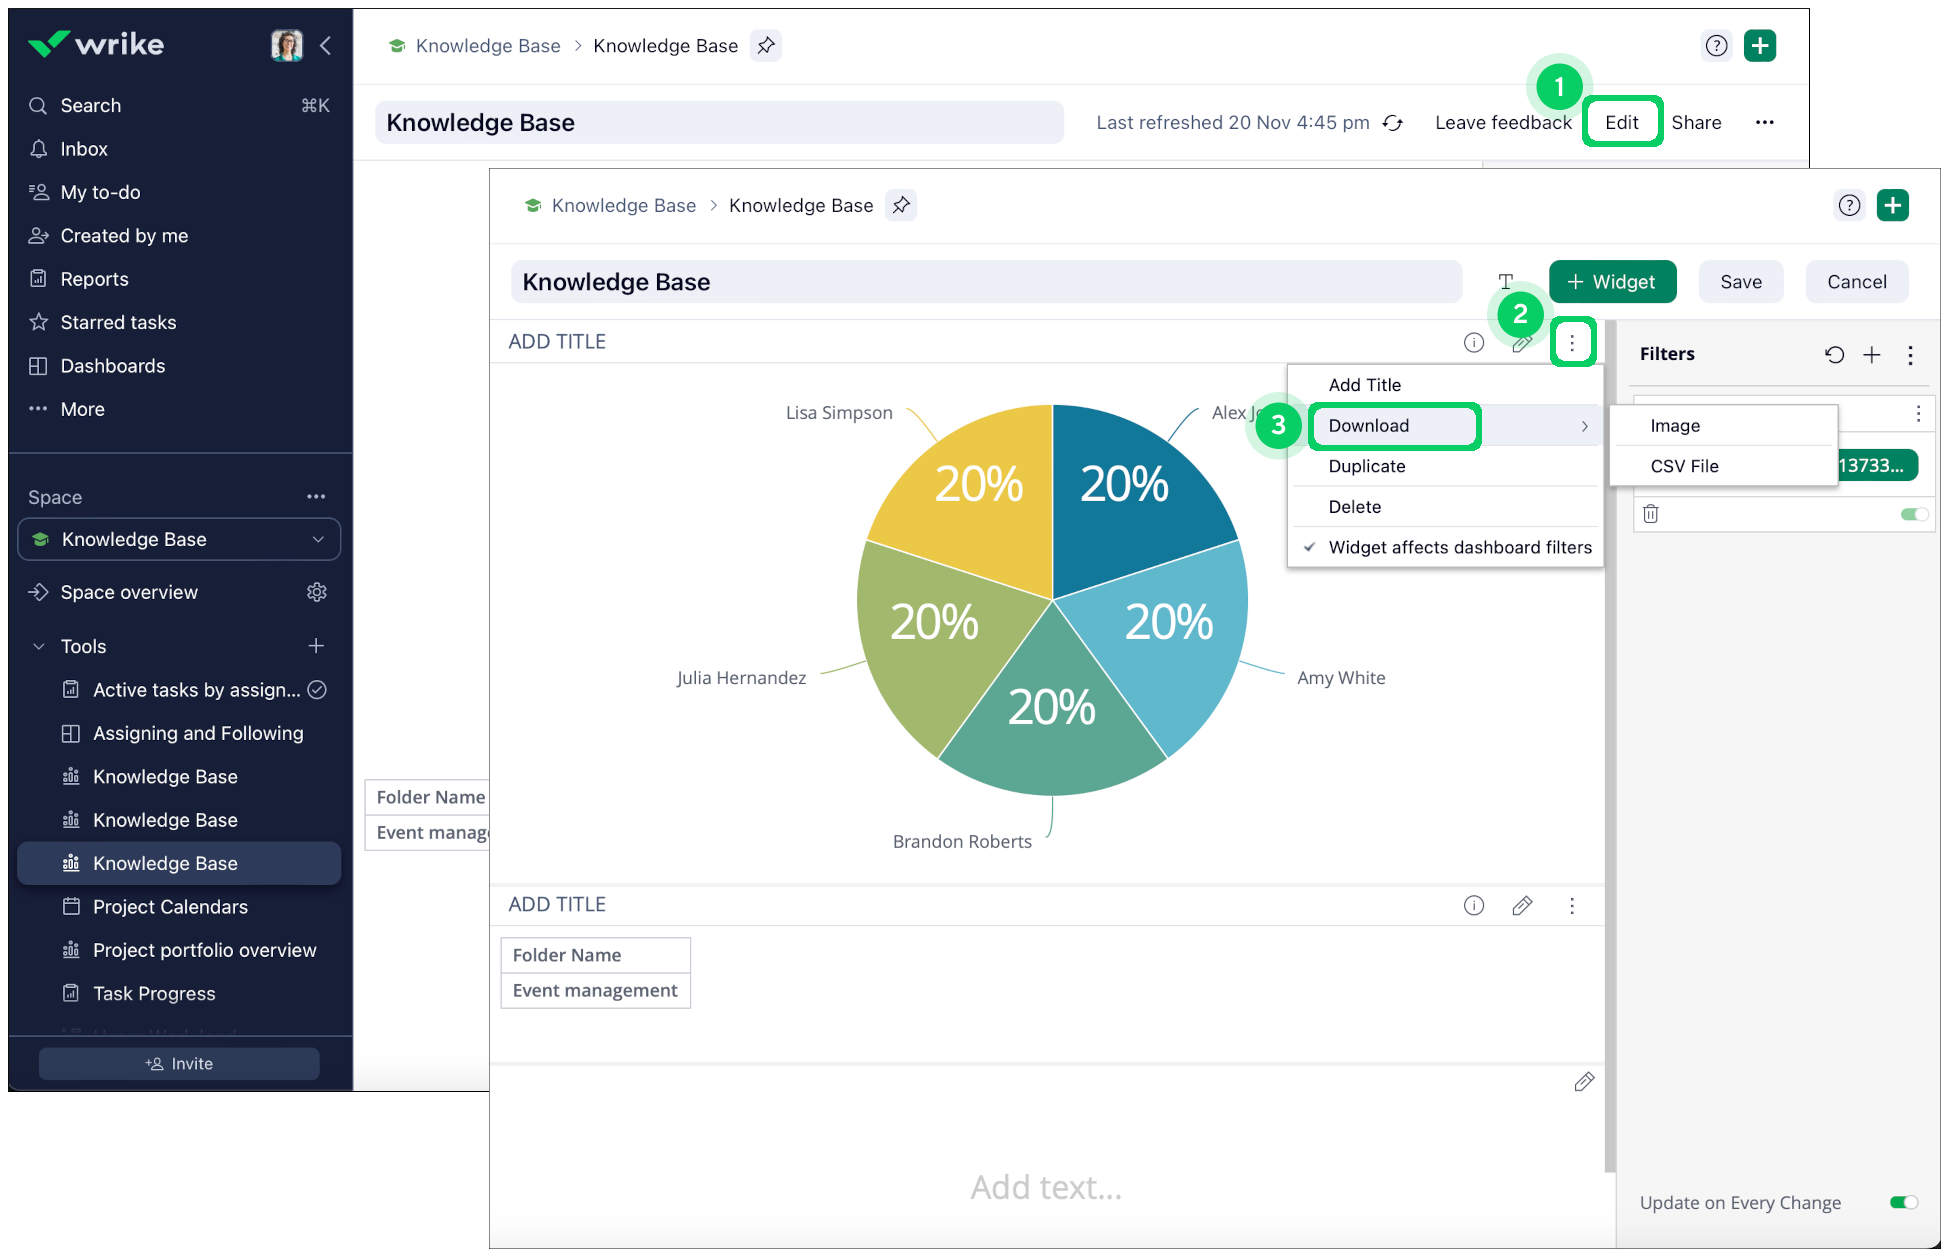Click the pencil edit icon on pie chart widget

(1521, 344)
